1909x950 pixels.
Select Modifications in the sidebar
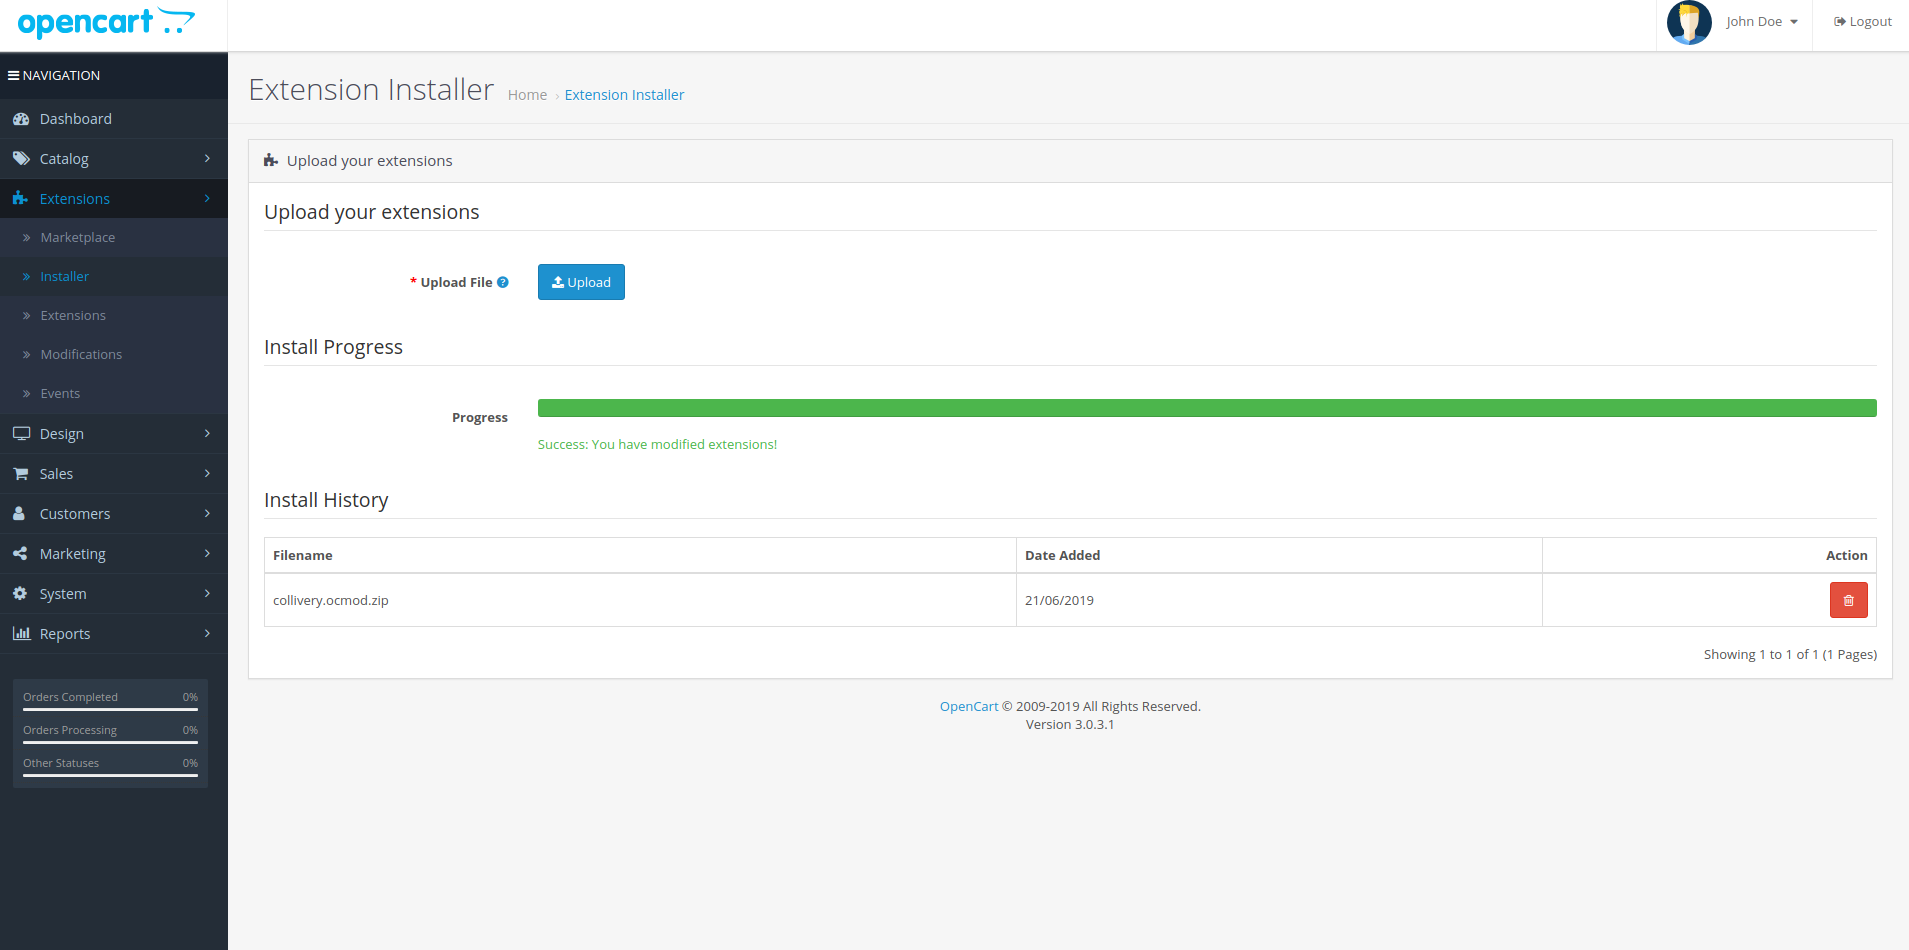click(81, 355)
